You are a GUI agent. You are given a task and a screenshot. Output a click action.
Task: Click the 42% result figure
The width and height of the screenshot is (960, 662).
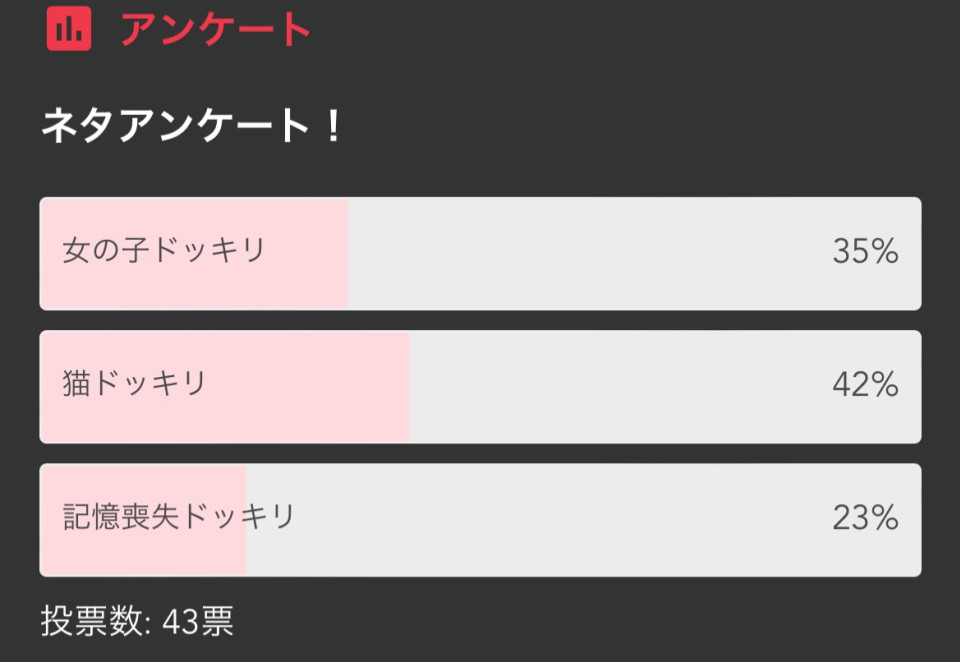point(865,385)
